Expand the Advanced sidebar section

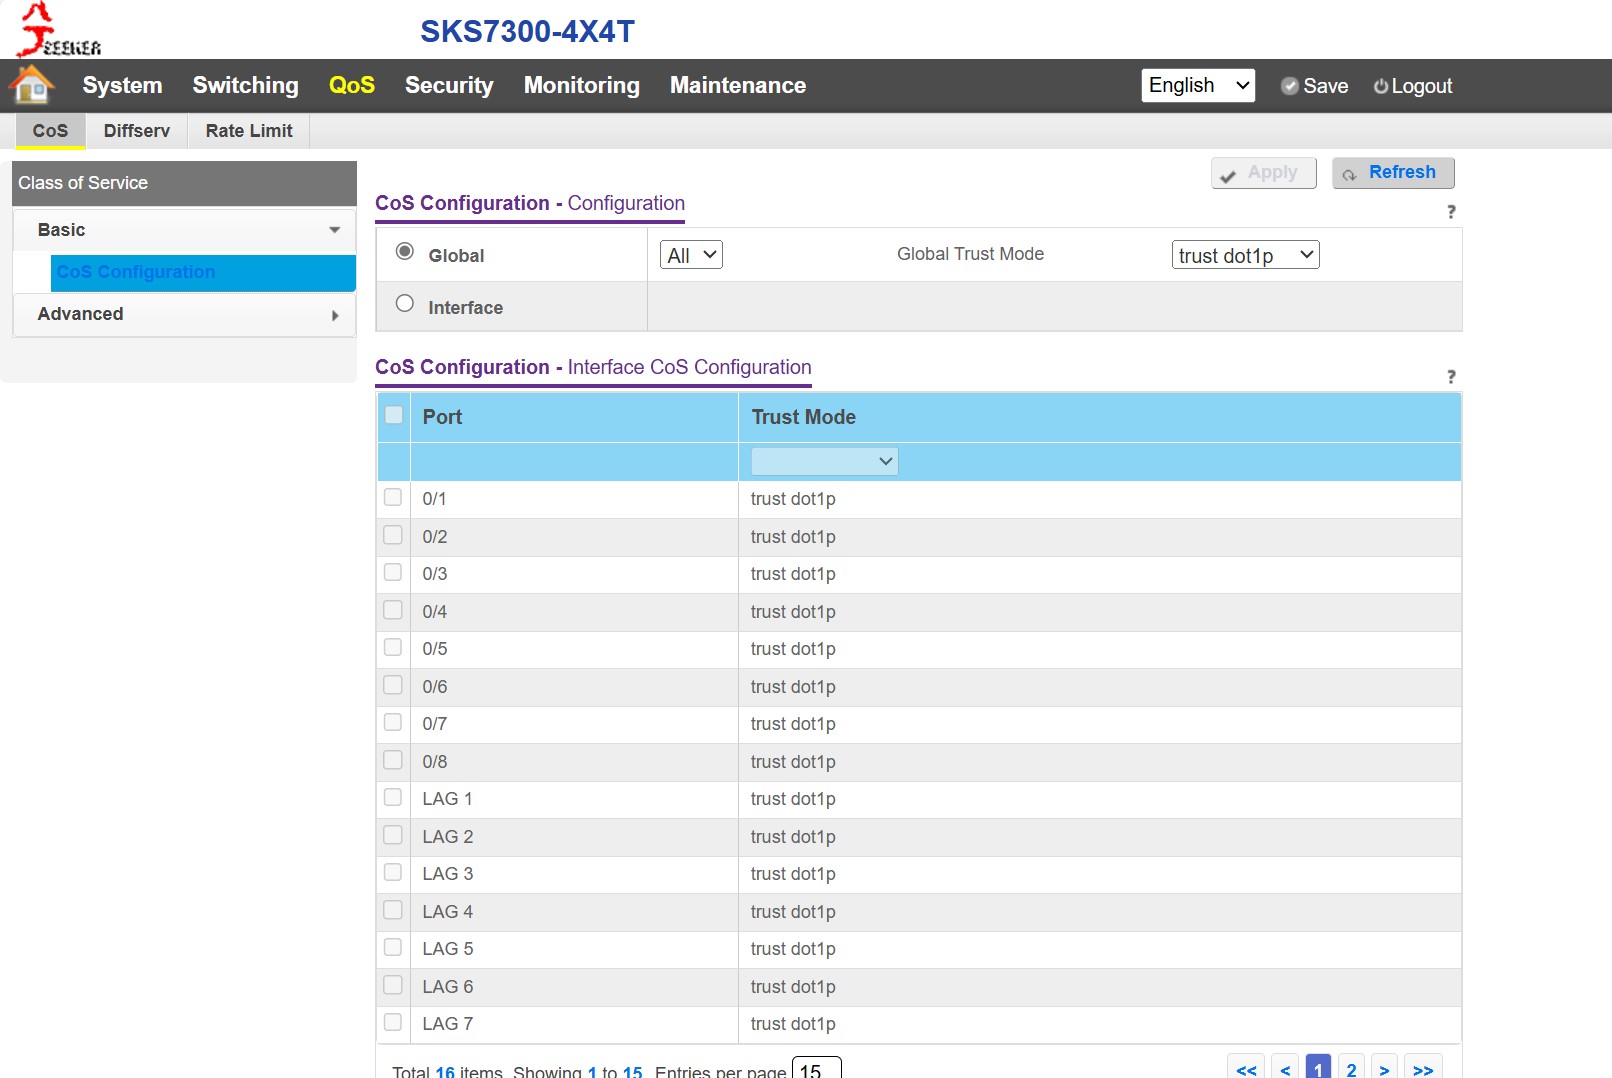click(x=184, y=314)
